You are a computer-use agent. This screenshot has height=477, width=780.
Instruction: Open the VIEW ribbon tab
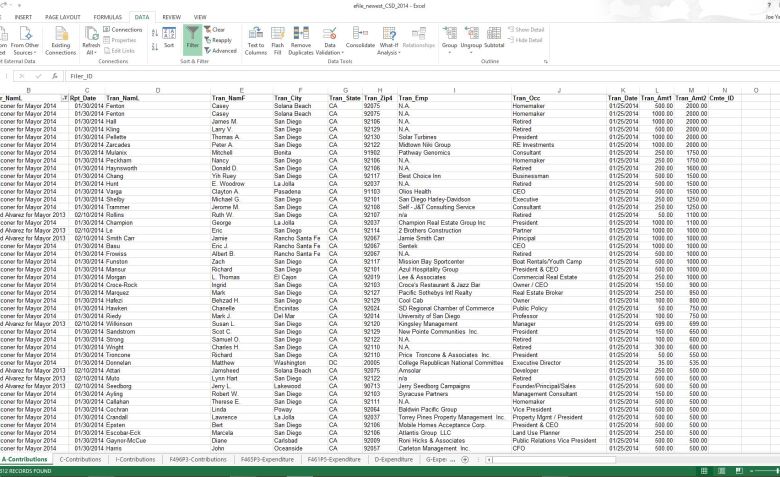[200, 17]
